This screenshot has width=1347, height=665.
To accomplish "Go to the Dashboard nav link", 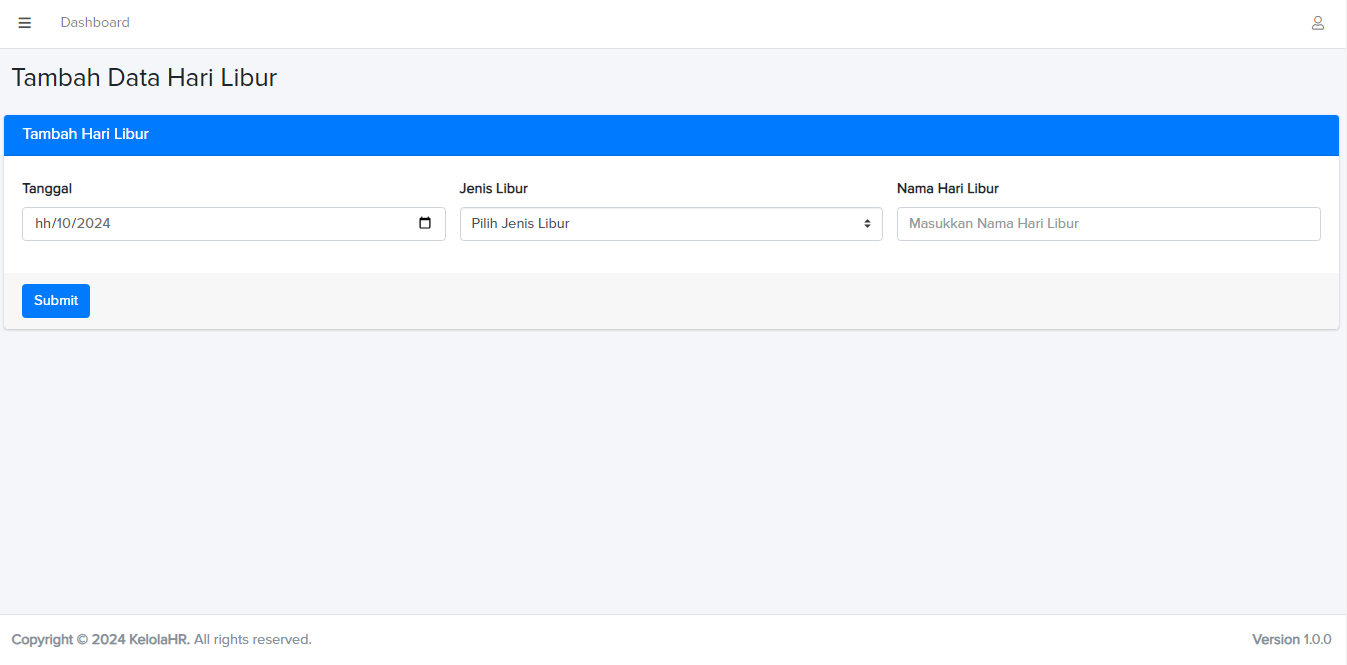I will pyautogui.click(x=95, y=23).
